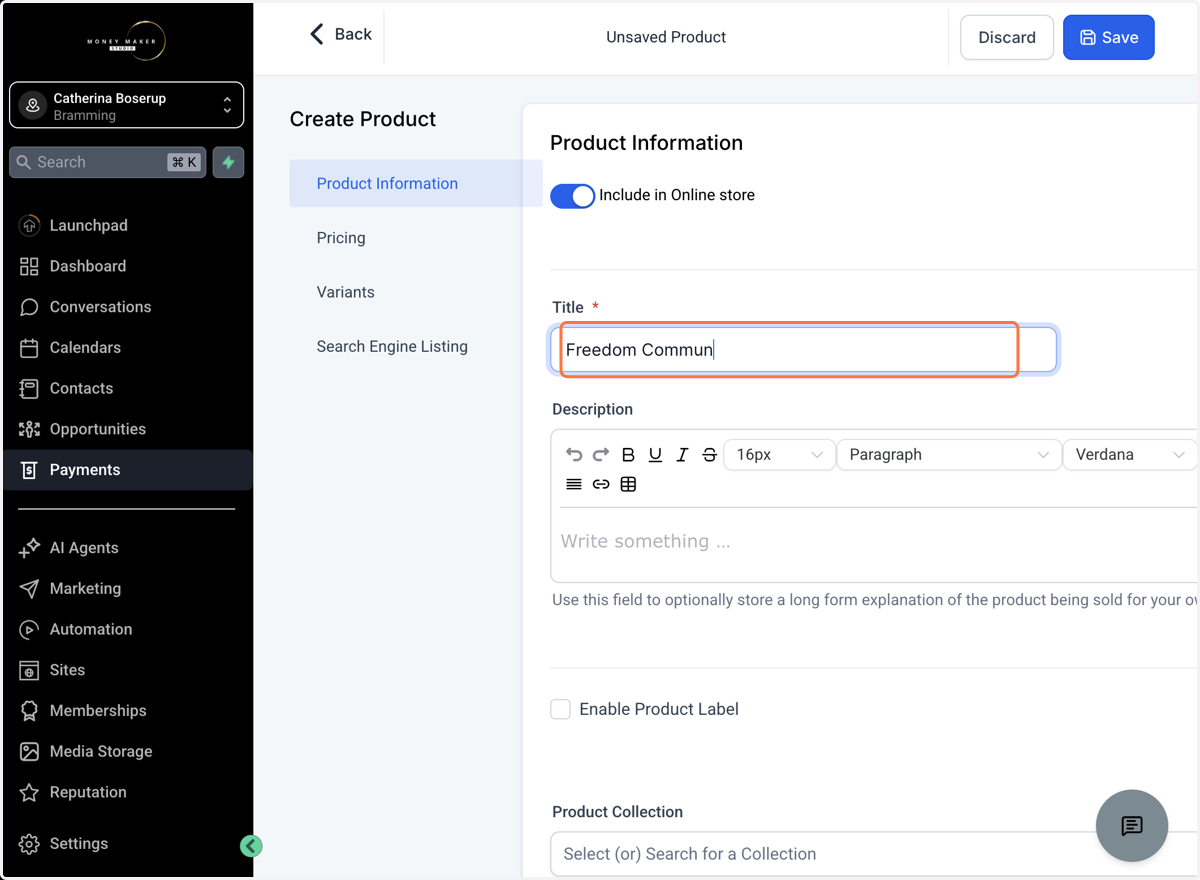The image size is (1200, 880).
Task: Open the chat widget bubble
Action: (x=1132, y=826)
